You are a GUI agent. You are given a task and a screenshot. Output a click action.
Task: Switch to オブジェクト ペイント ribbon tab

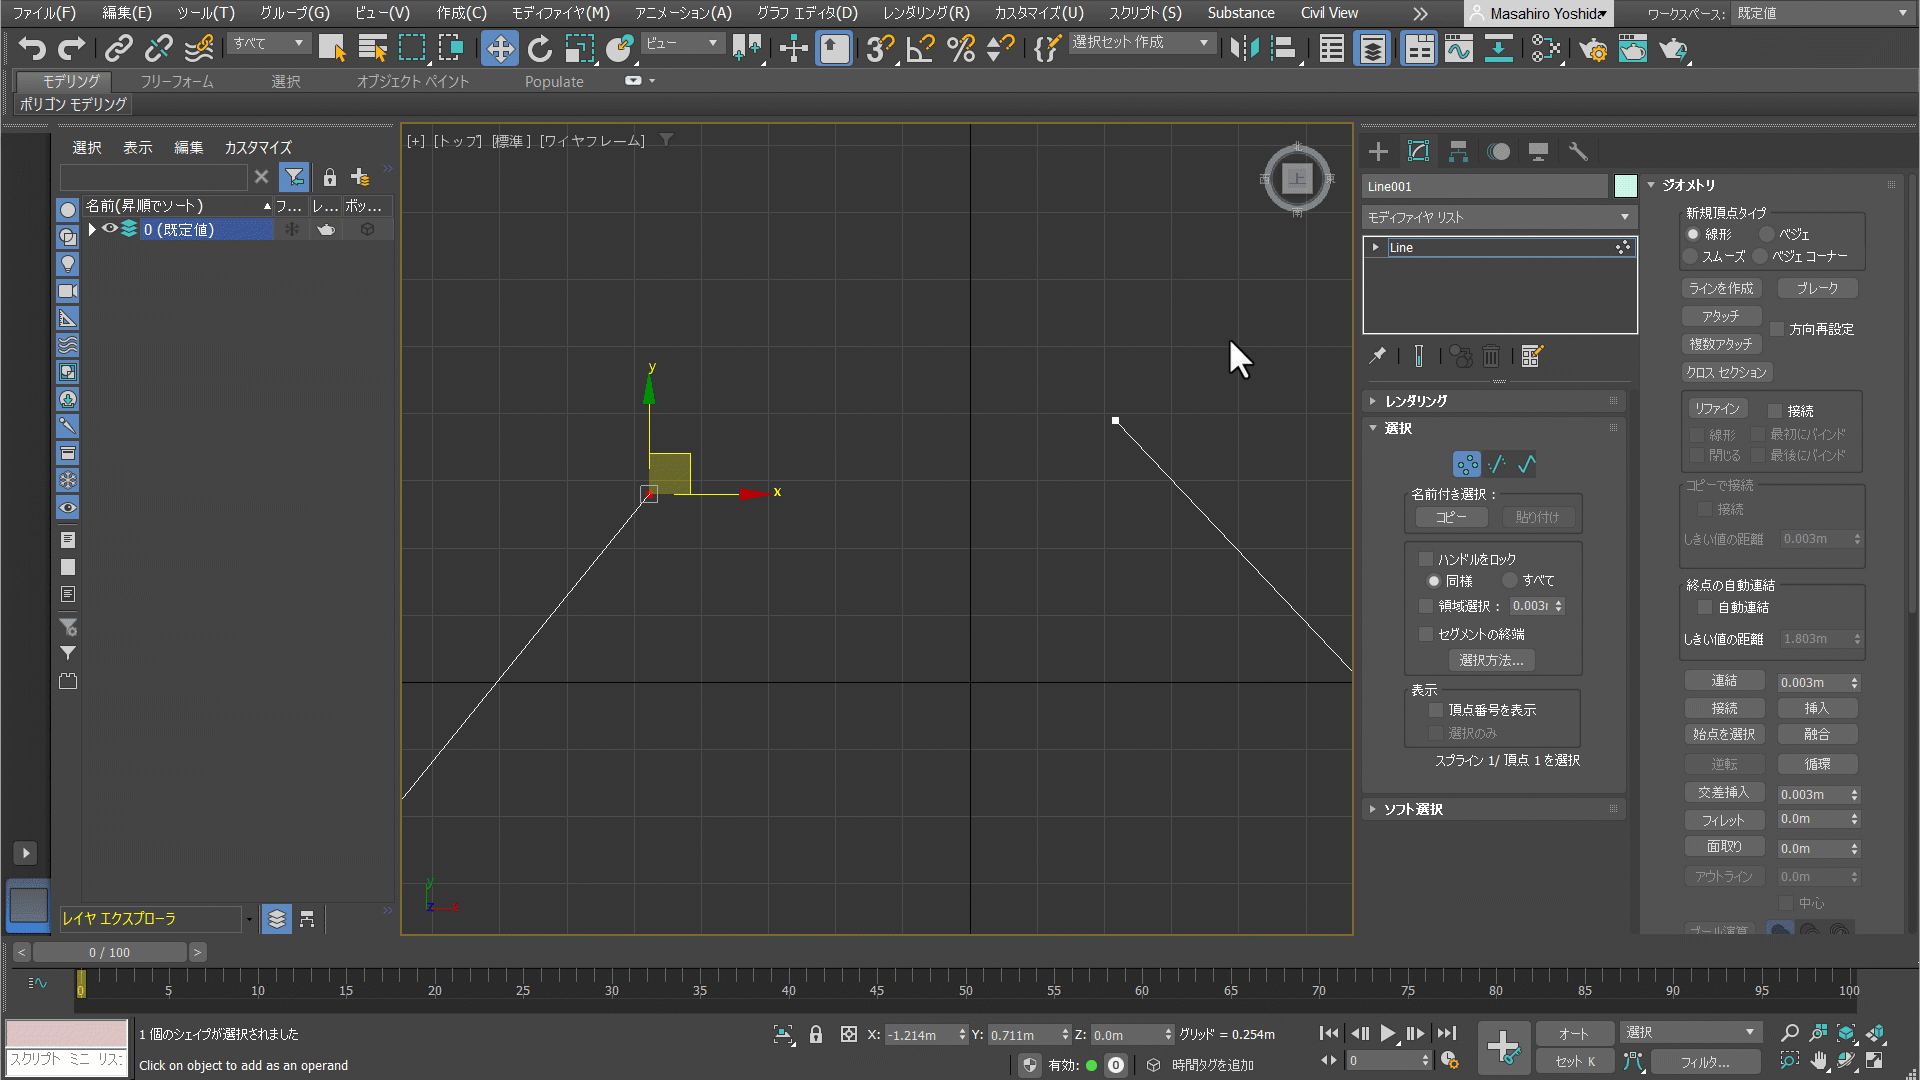coord(413,81)
